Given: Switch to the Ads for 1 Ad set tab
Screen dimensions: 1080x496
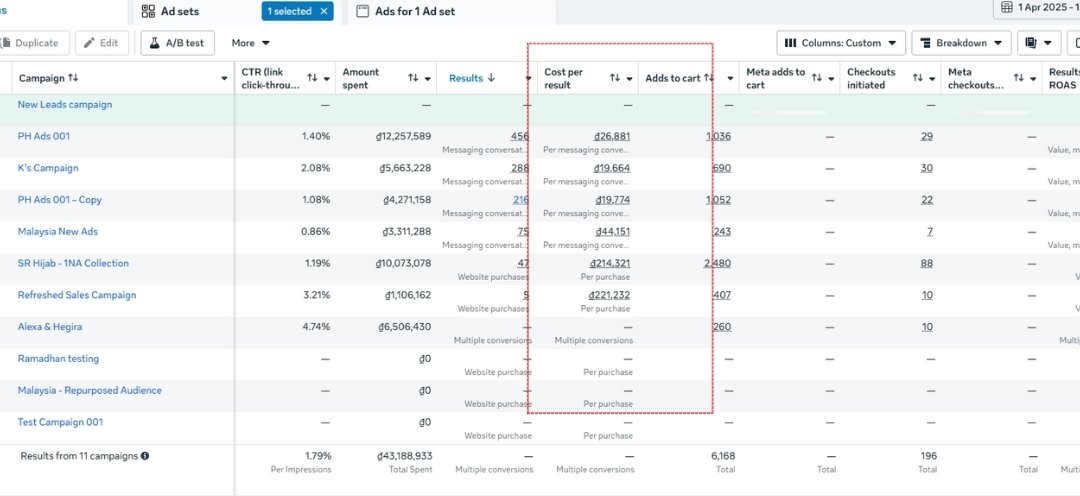Looking at the screenshot, I should click(414, 11).
